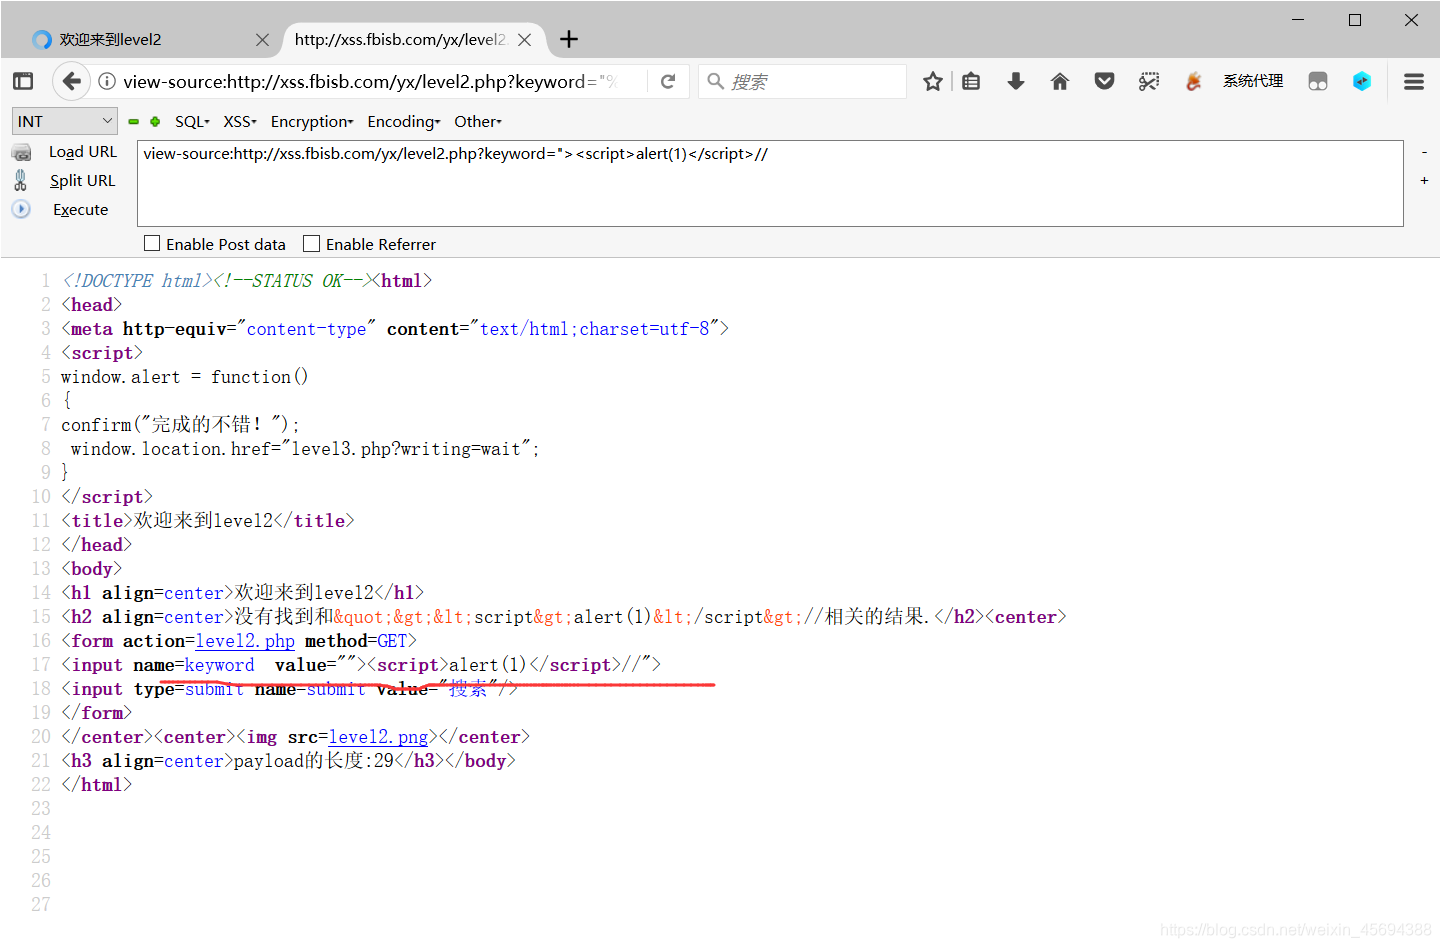Click 'payload的长度:29' text on line 21
The image size is (1441, 948).
point(314,761)
